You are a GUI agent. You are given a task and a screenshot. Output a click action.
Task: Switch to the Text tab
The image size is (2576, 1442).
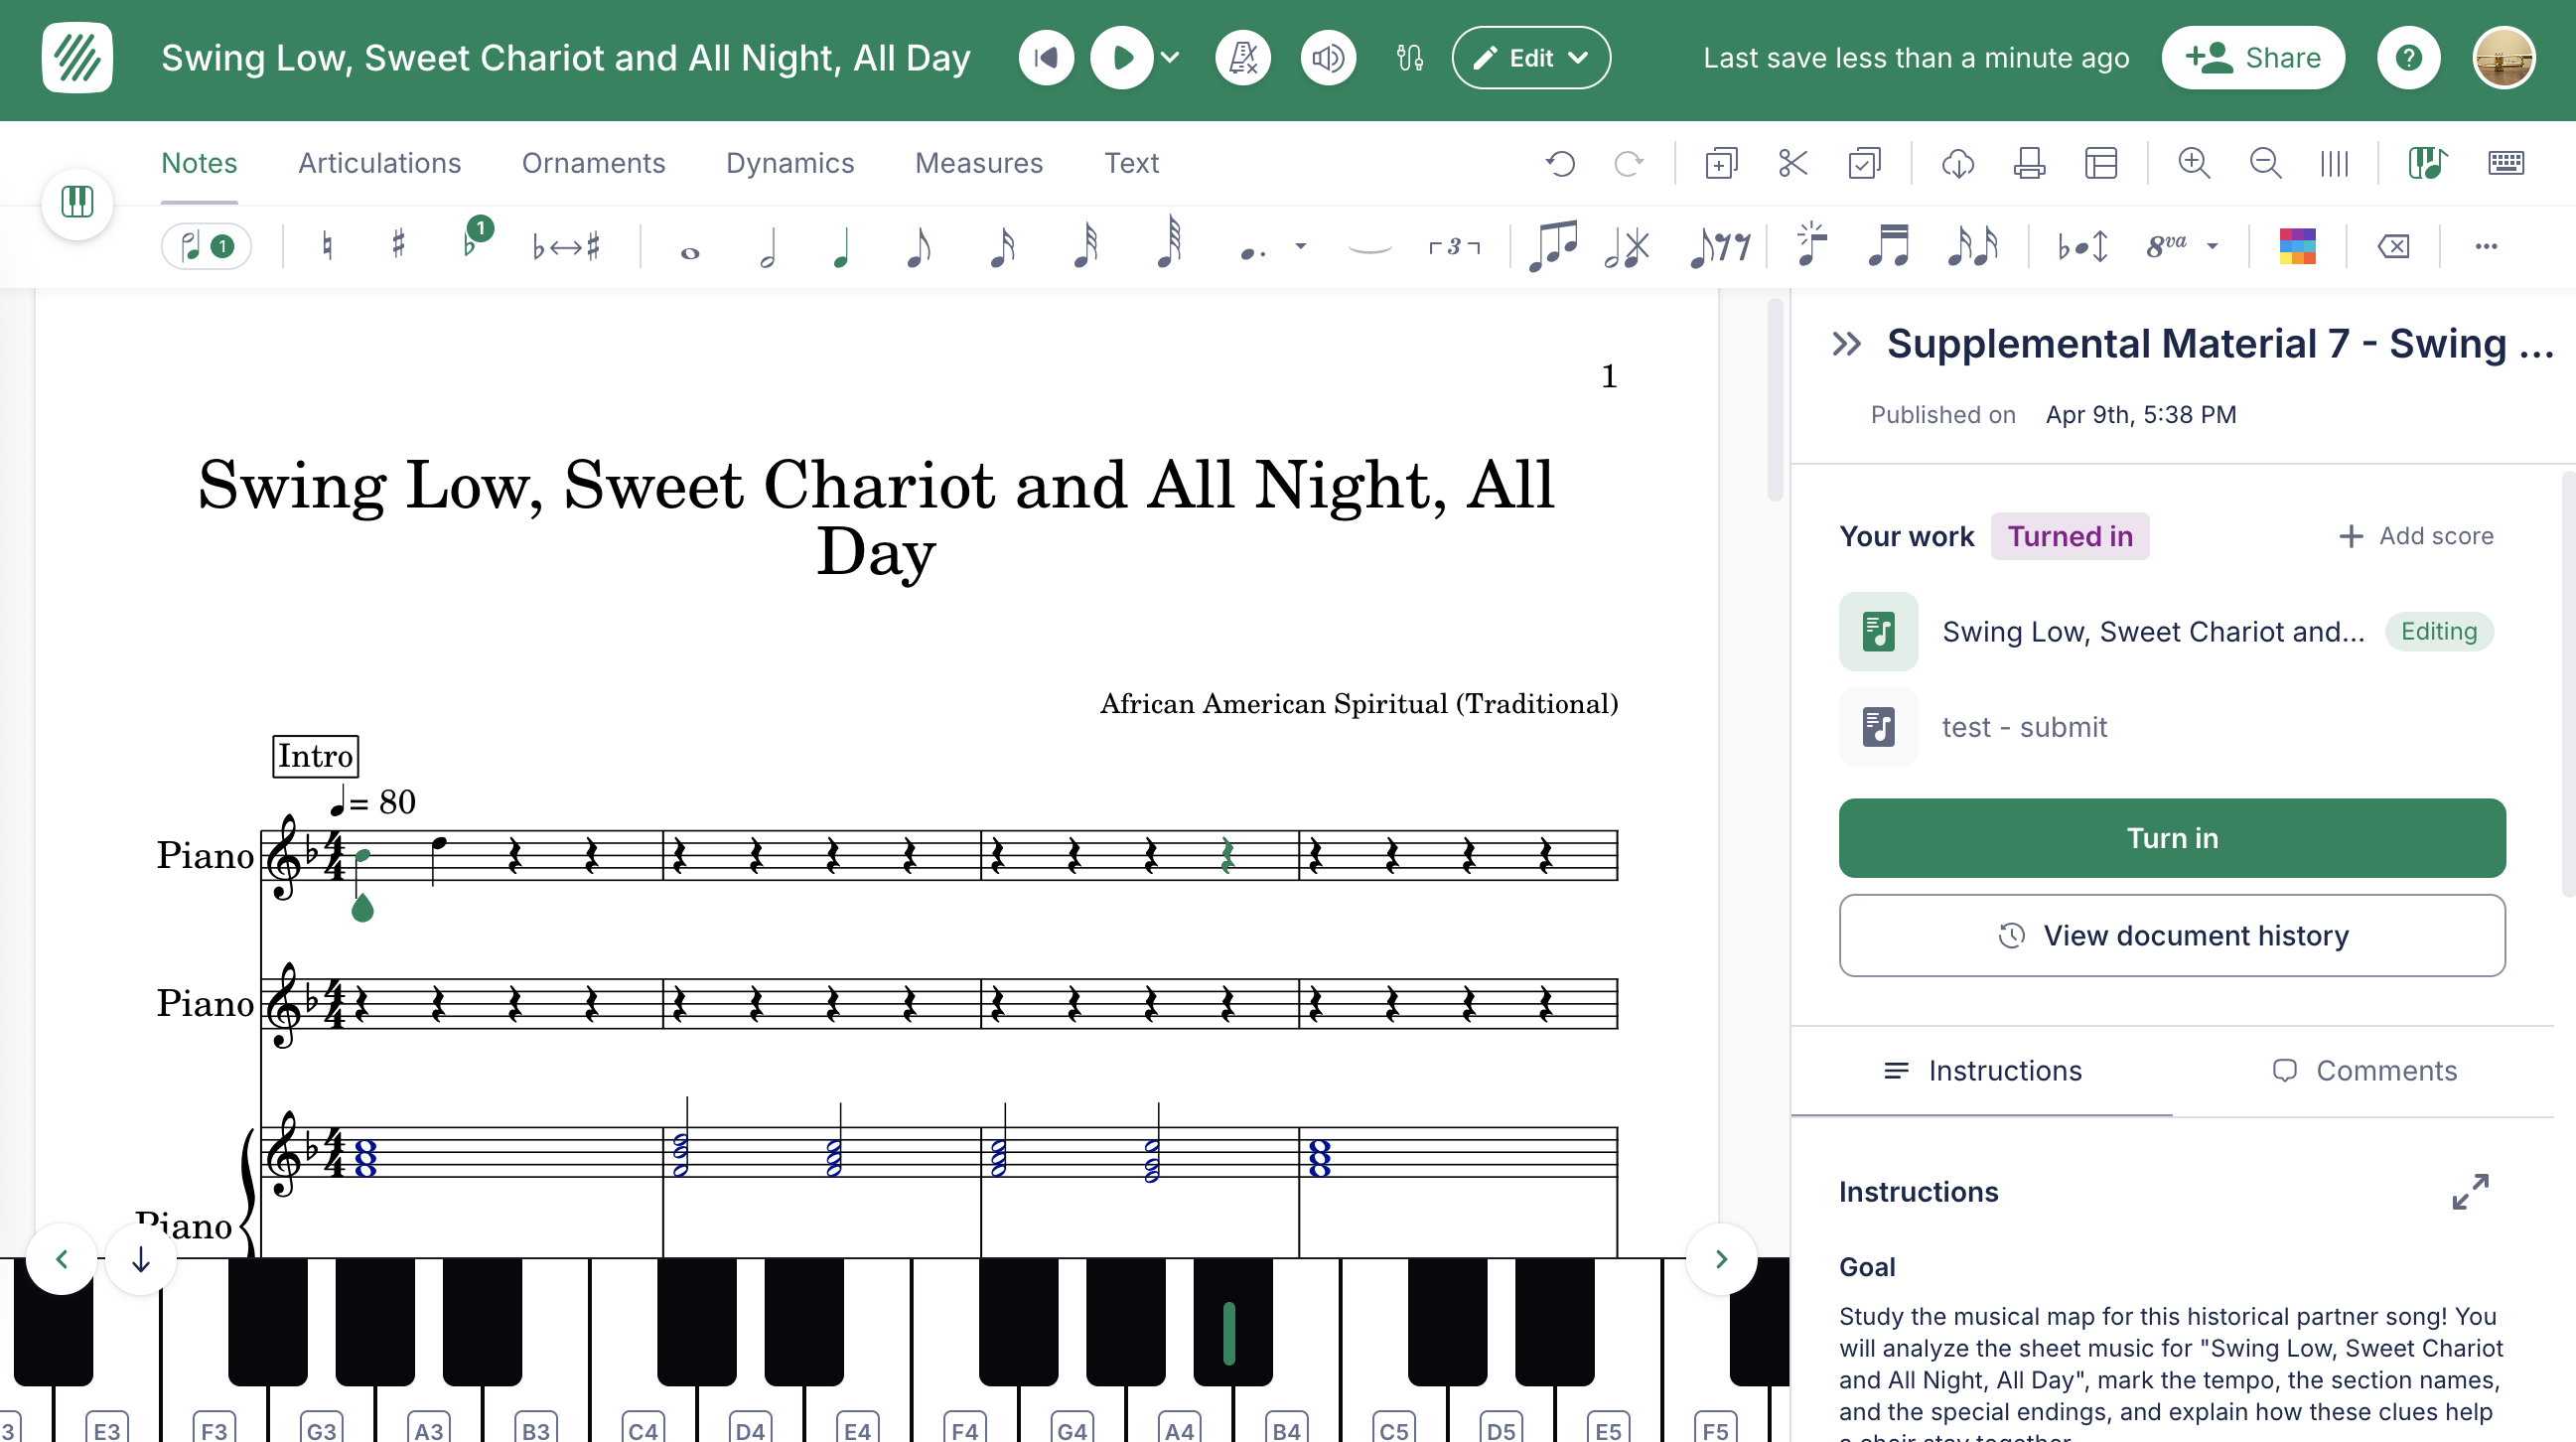coord(1131,163)
